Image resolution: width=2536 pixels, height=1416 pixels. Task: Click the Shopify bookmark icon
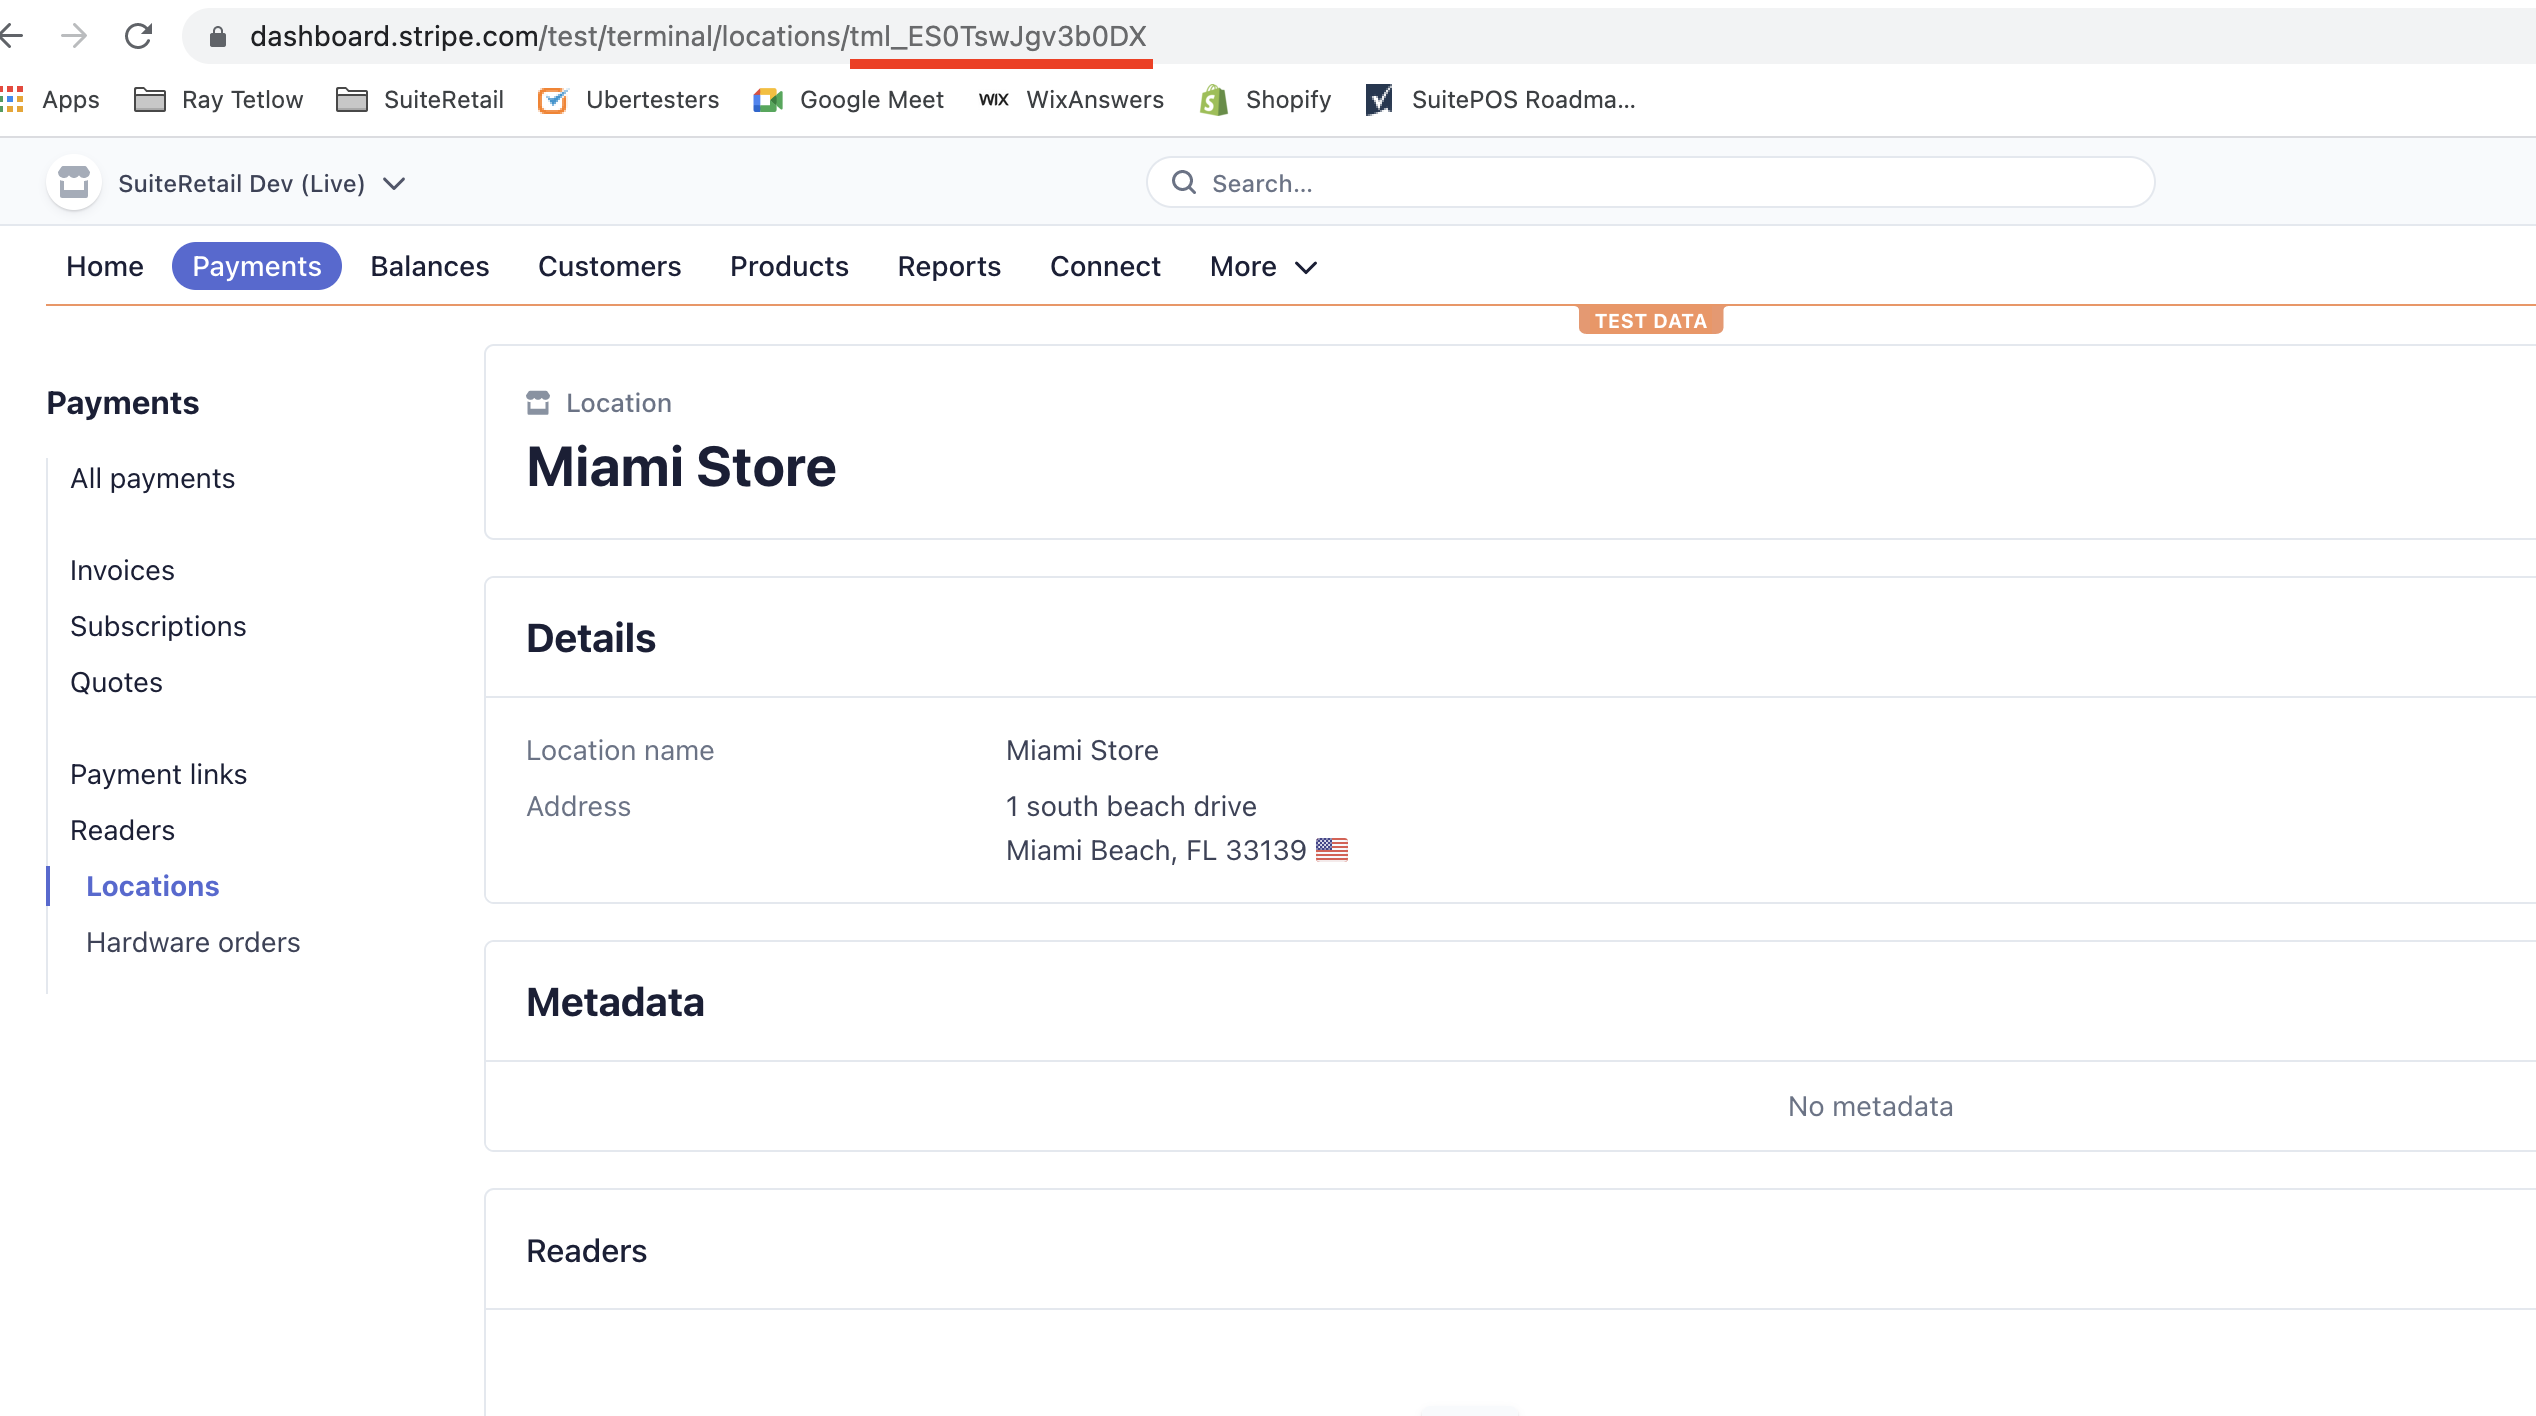[1214, 100]
